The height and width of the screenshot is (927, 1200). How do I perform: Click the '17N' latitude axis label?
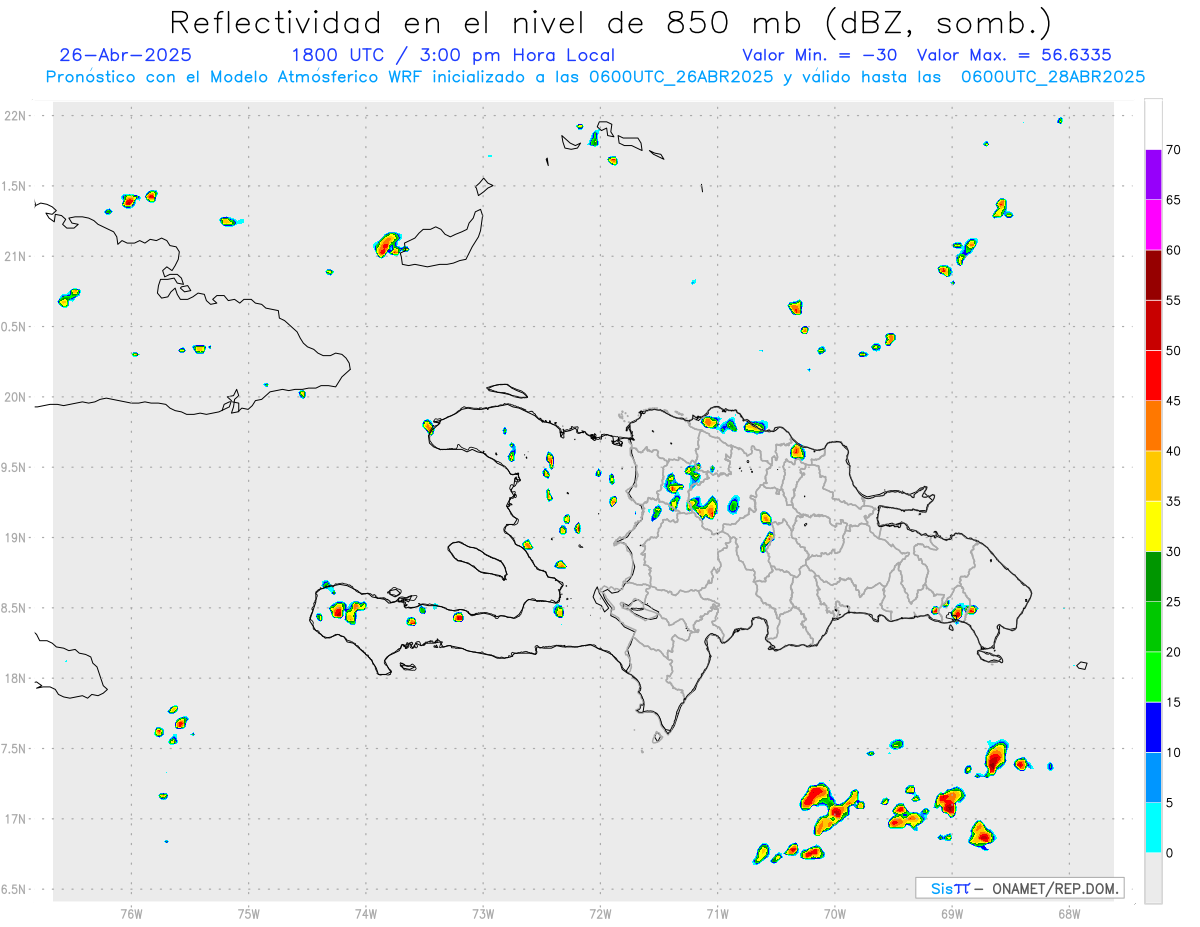click(17, 819)
